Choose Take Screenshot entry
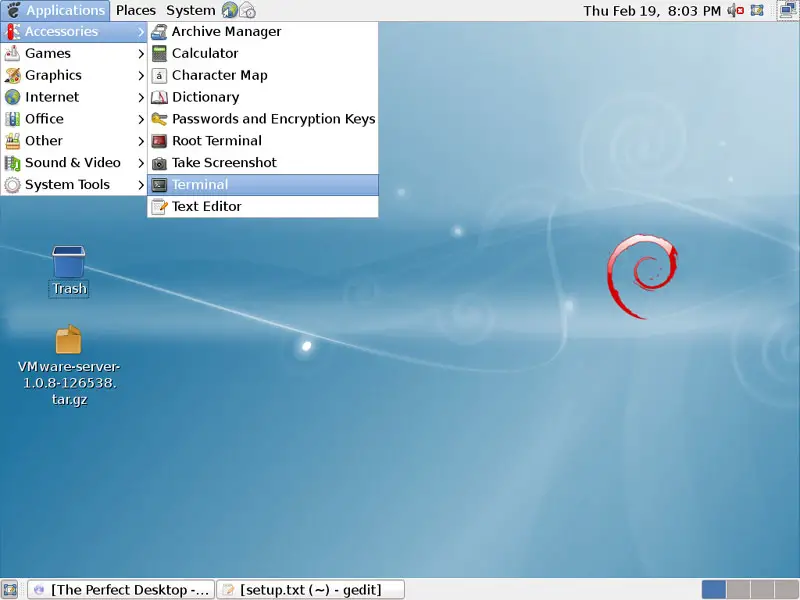 coord(263,163)
